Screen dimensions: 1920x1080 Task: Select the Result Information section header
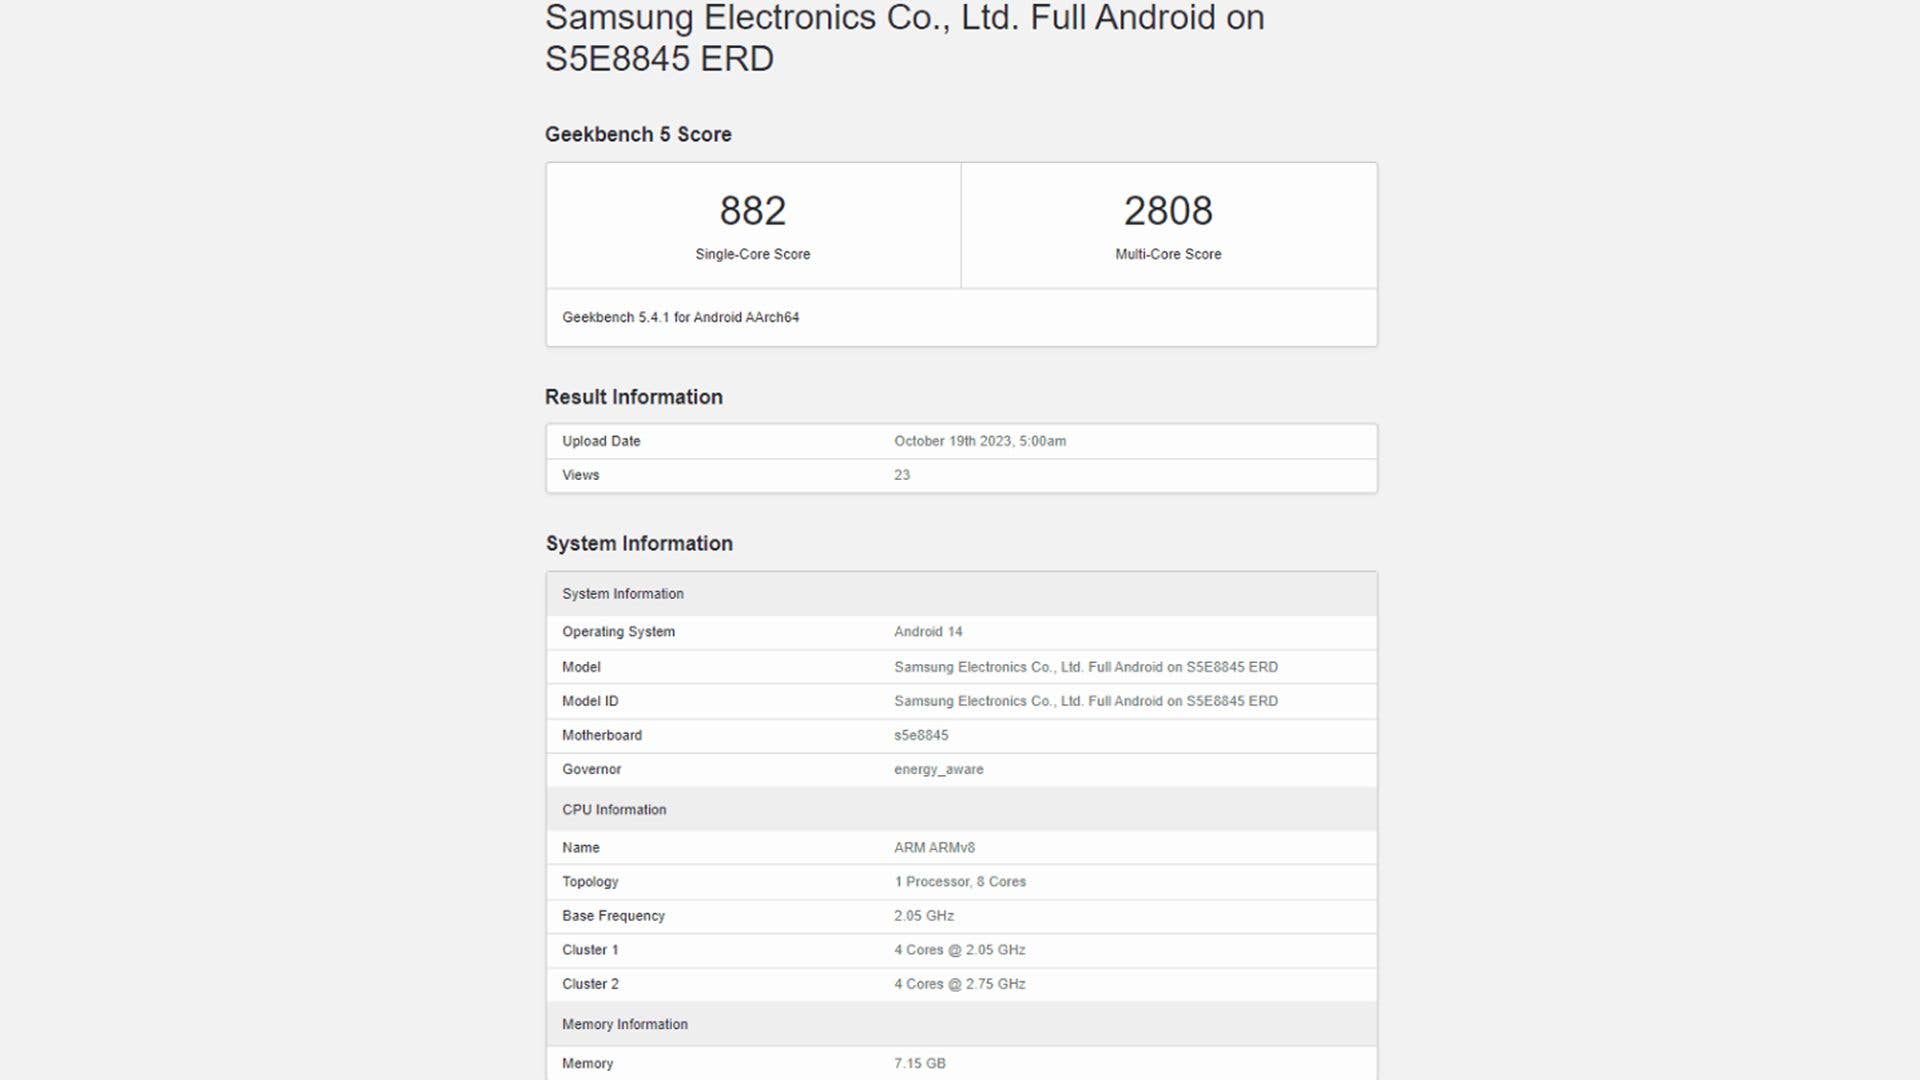(x=633, y=396)
